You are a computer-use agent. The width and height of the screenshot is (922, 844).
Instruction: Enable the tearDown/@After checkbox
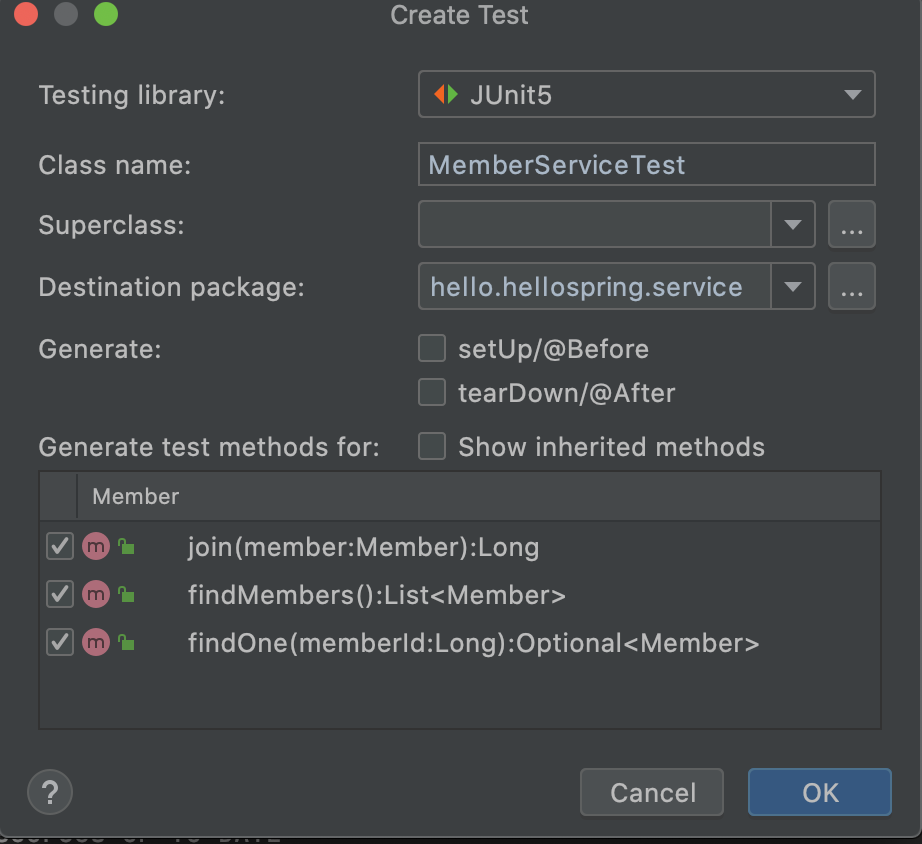(432, 392)
